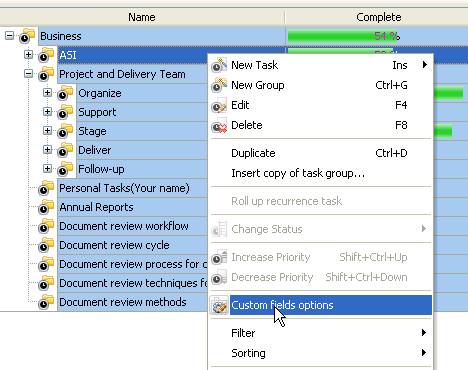Image resolution: width=468 pixels, height=370 pixels.
Task: Expand the ASI tree node
Action: [x=29, y=54]
